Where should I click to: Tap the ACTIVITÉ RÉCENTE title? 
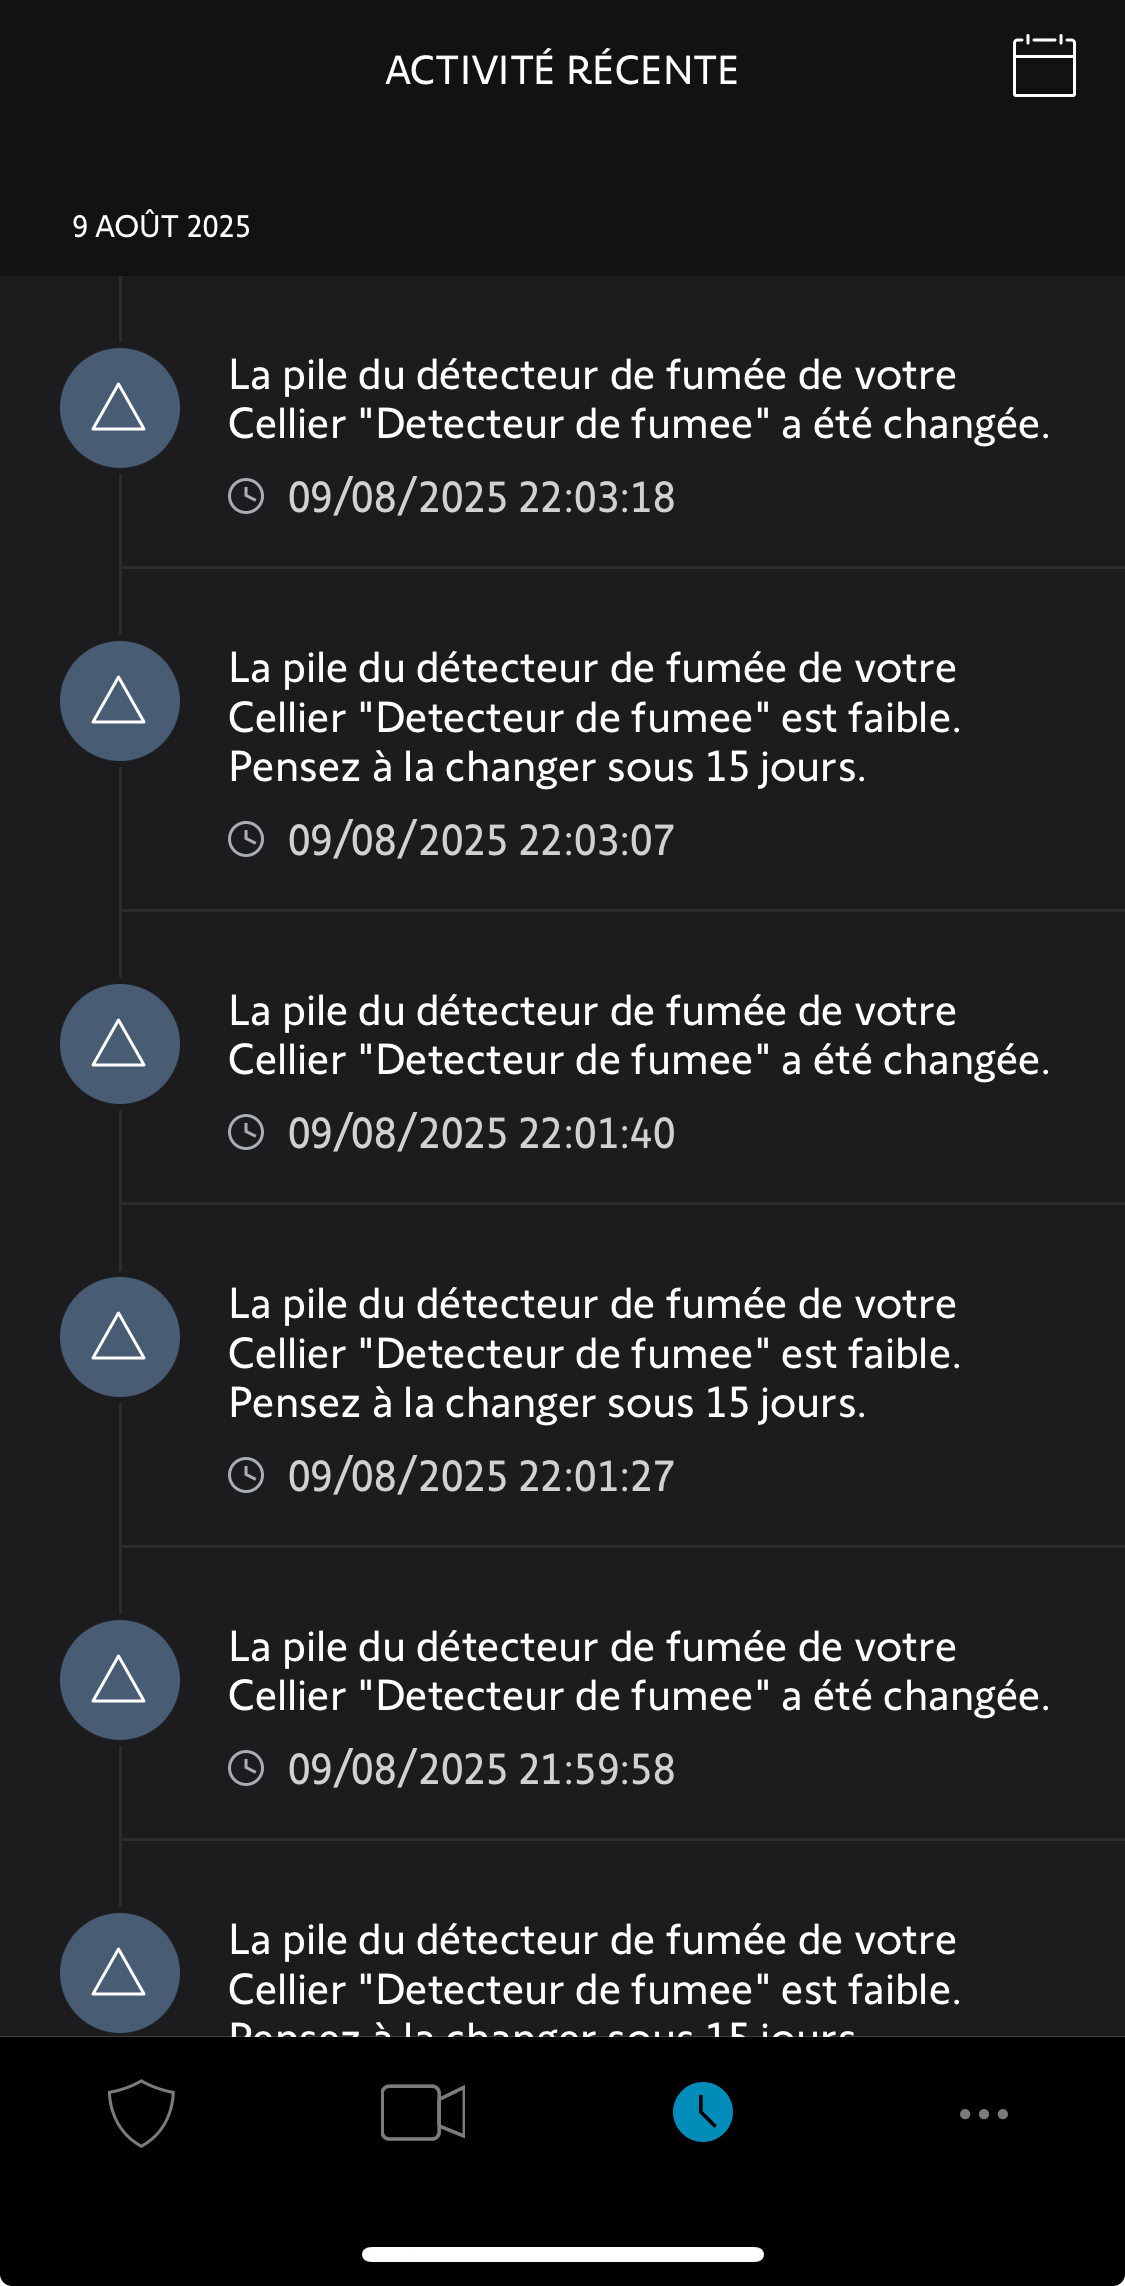tap(562, 70)
